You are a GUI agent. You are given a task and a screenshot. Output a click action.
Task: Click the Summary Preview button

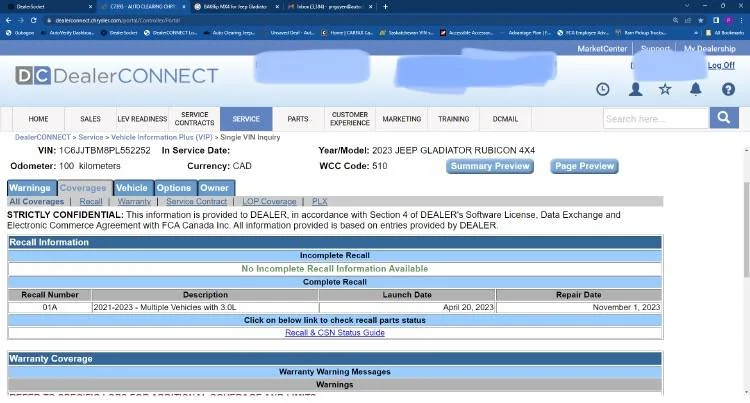click(x=490, y=166)
